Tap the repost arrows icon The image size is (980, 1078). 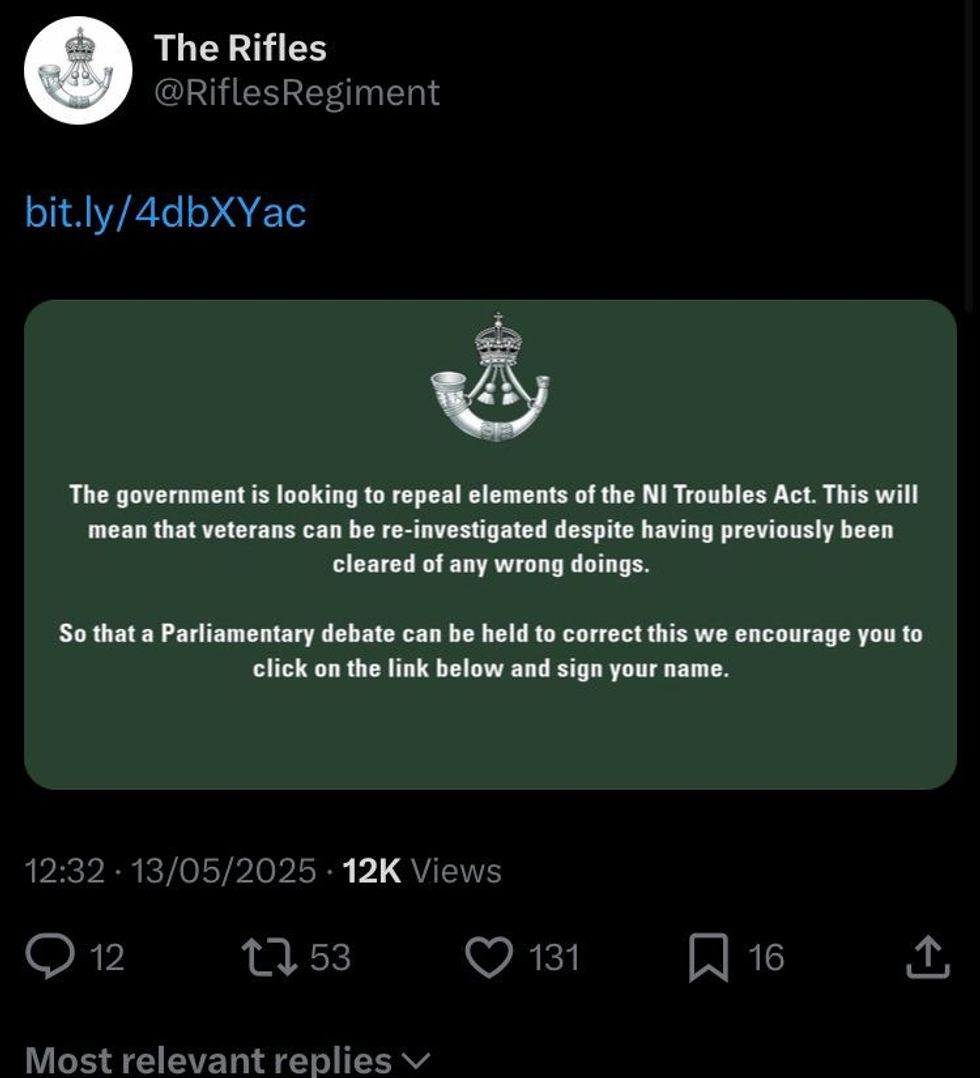pyautogui.click(x=270, y=957)
